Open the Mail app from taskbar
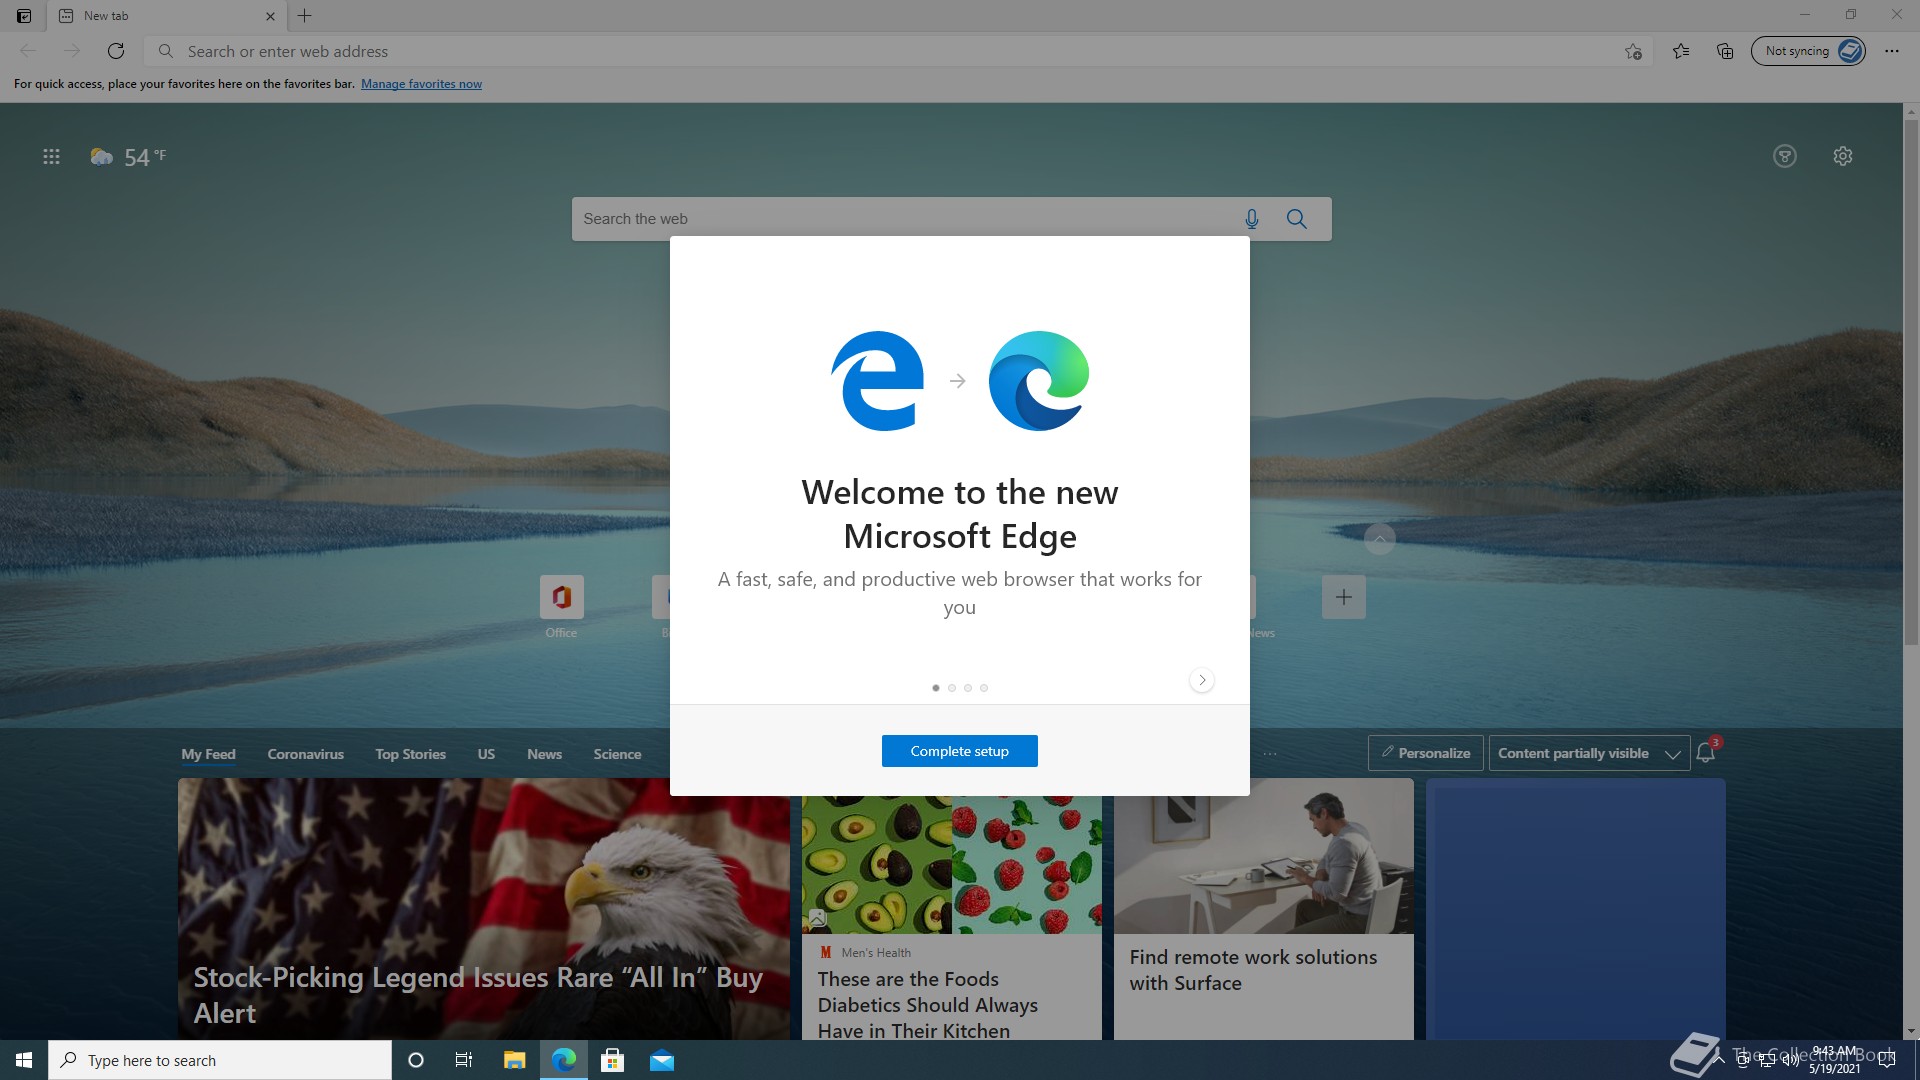The width and height of the screenshot is (1920, 1080). (x=662, y=1060)
